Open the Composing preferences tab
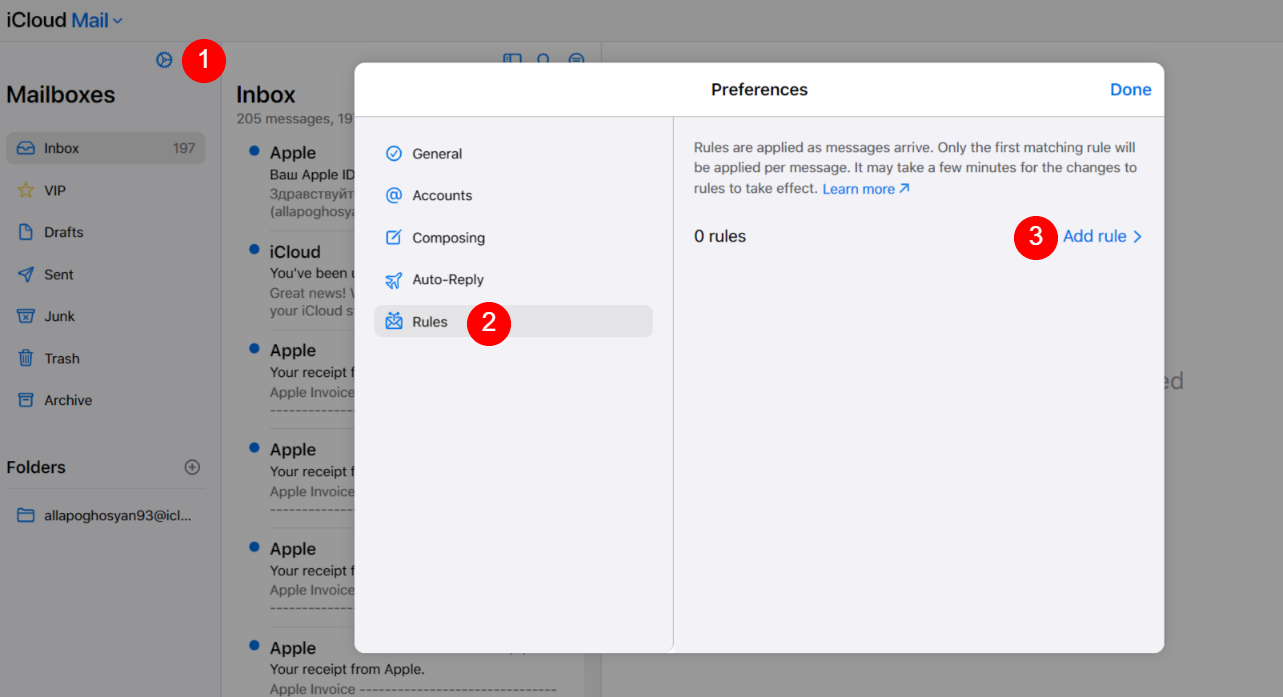1283x697 pixels. click(x=448, y=238)
